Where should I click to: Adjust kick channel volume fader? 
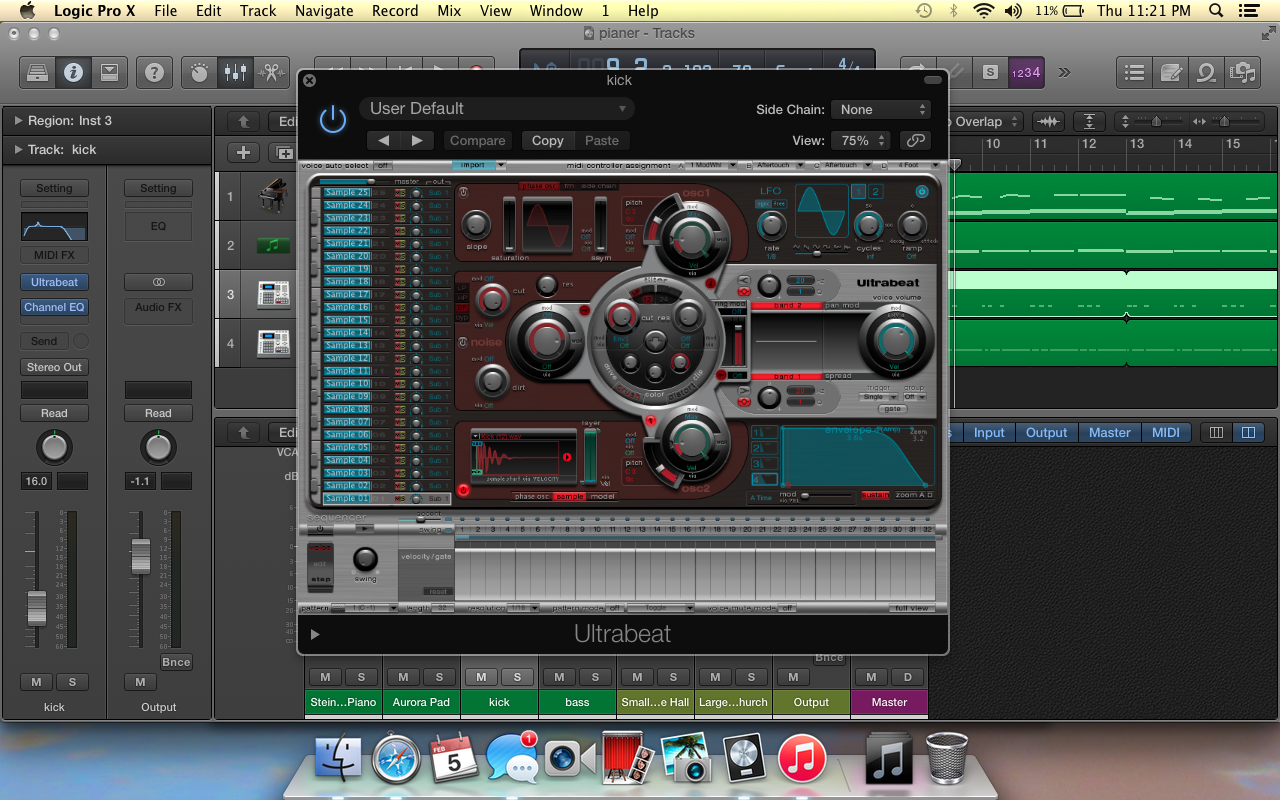pyautogui.click(x=36, y=606)
